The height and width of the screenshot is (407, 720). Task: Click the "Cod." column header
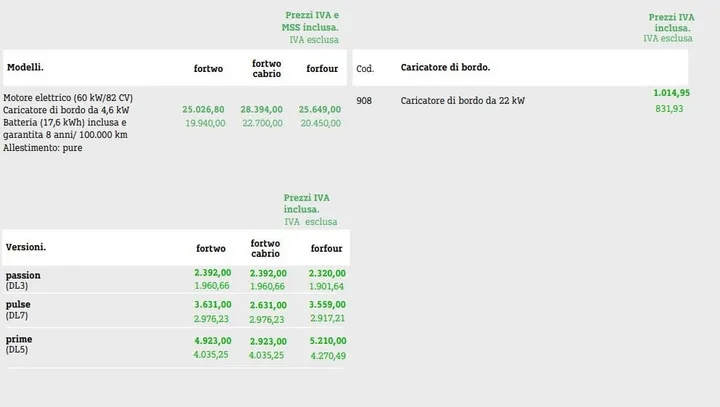point(365,69)
